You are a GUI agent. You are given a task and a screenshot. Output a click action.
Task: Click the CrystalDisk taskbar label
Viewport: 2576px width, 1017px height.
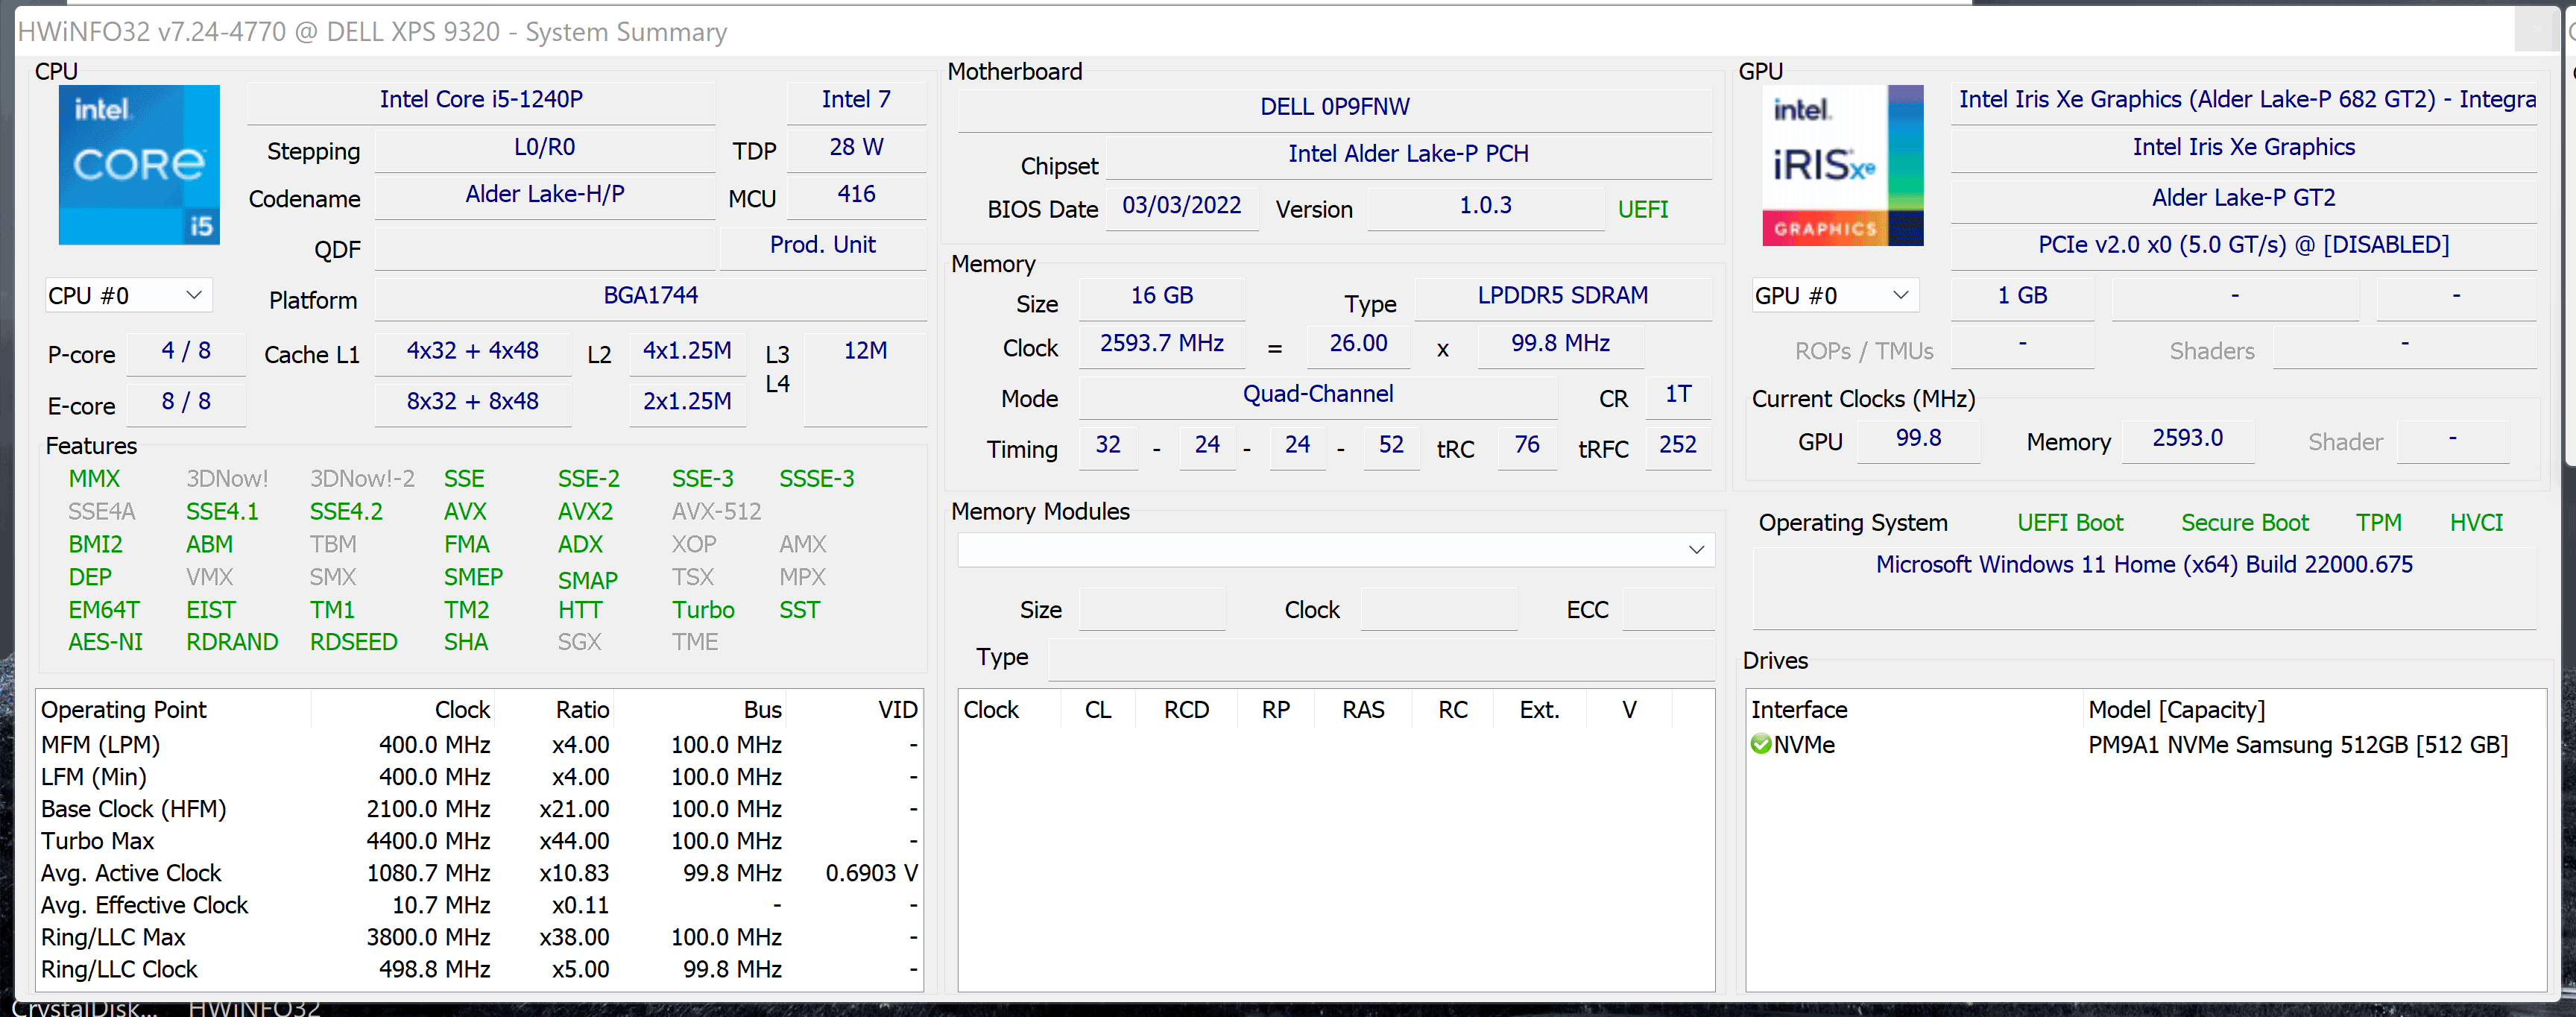[85, 1007]
